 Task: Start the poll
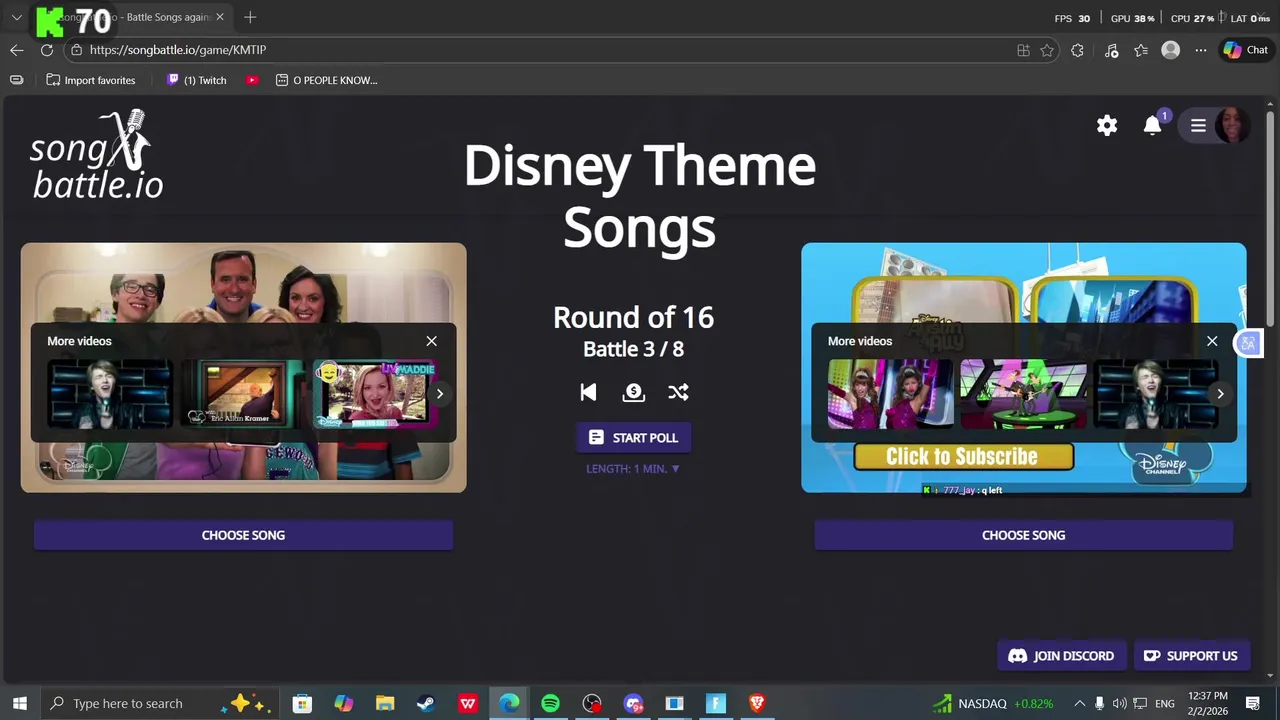tap(633, 438)
